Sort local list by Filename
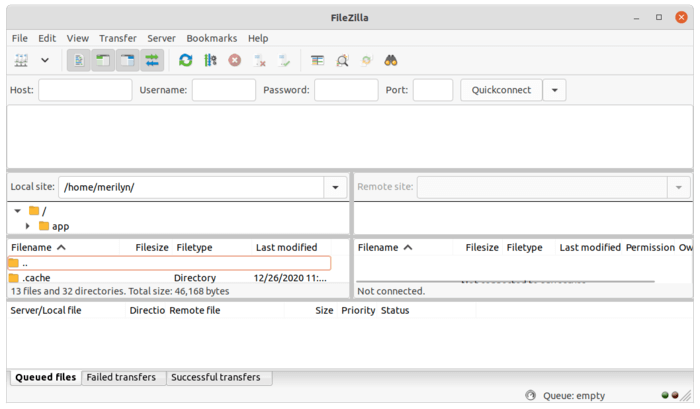Viewport: 700px width, 409px height. point(63,247)
